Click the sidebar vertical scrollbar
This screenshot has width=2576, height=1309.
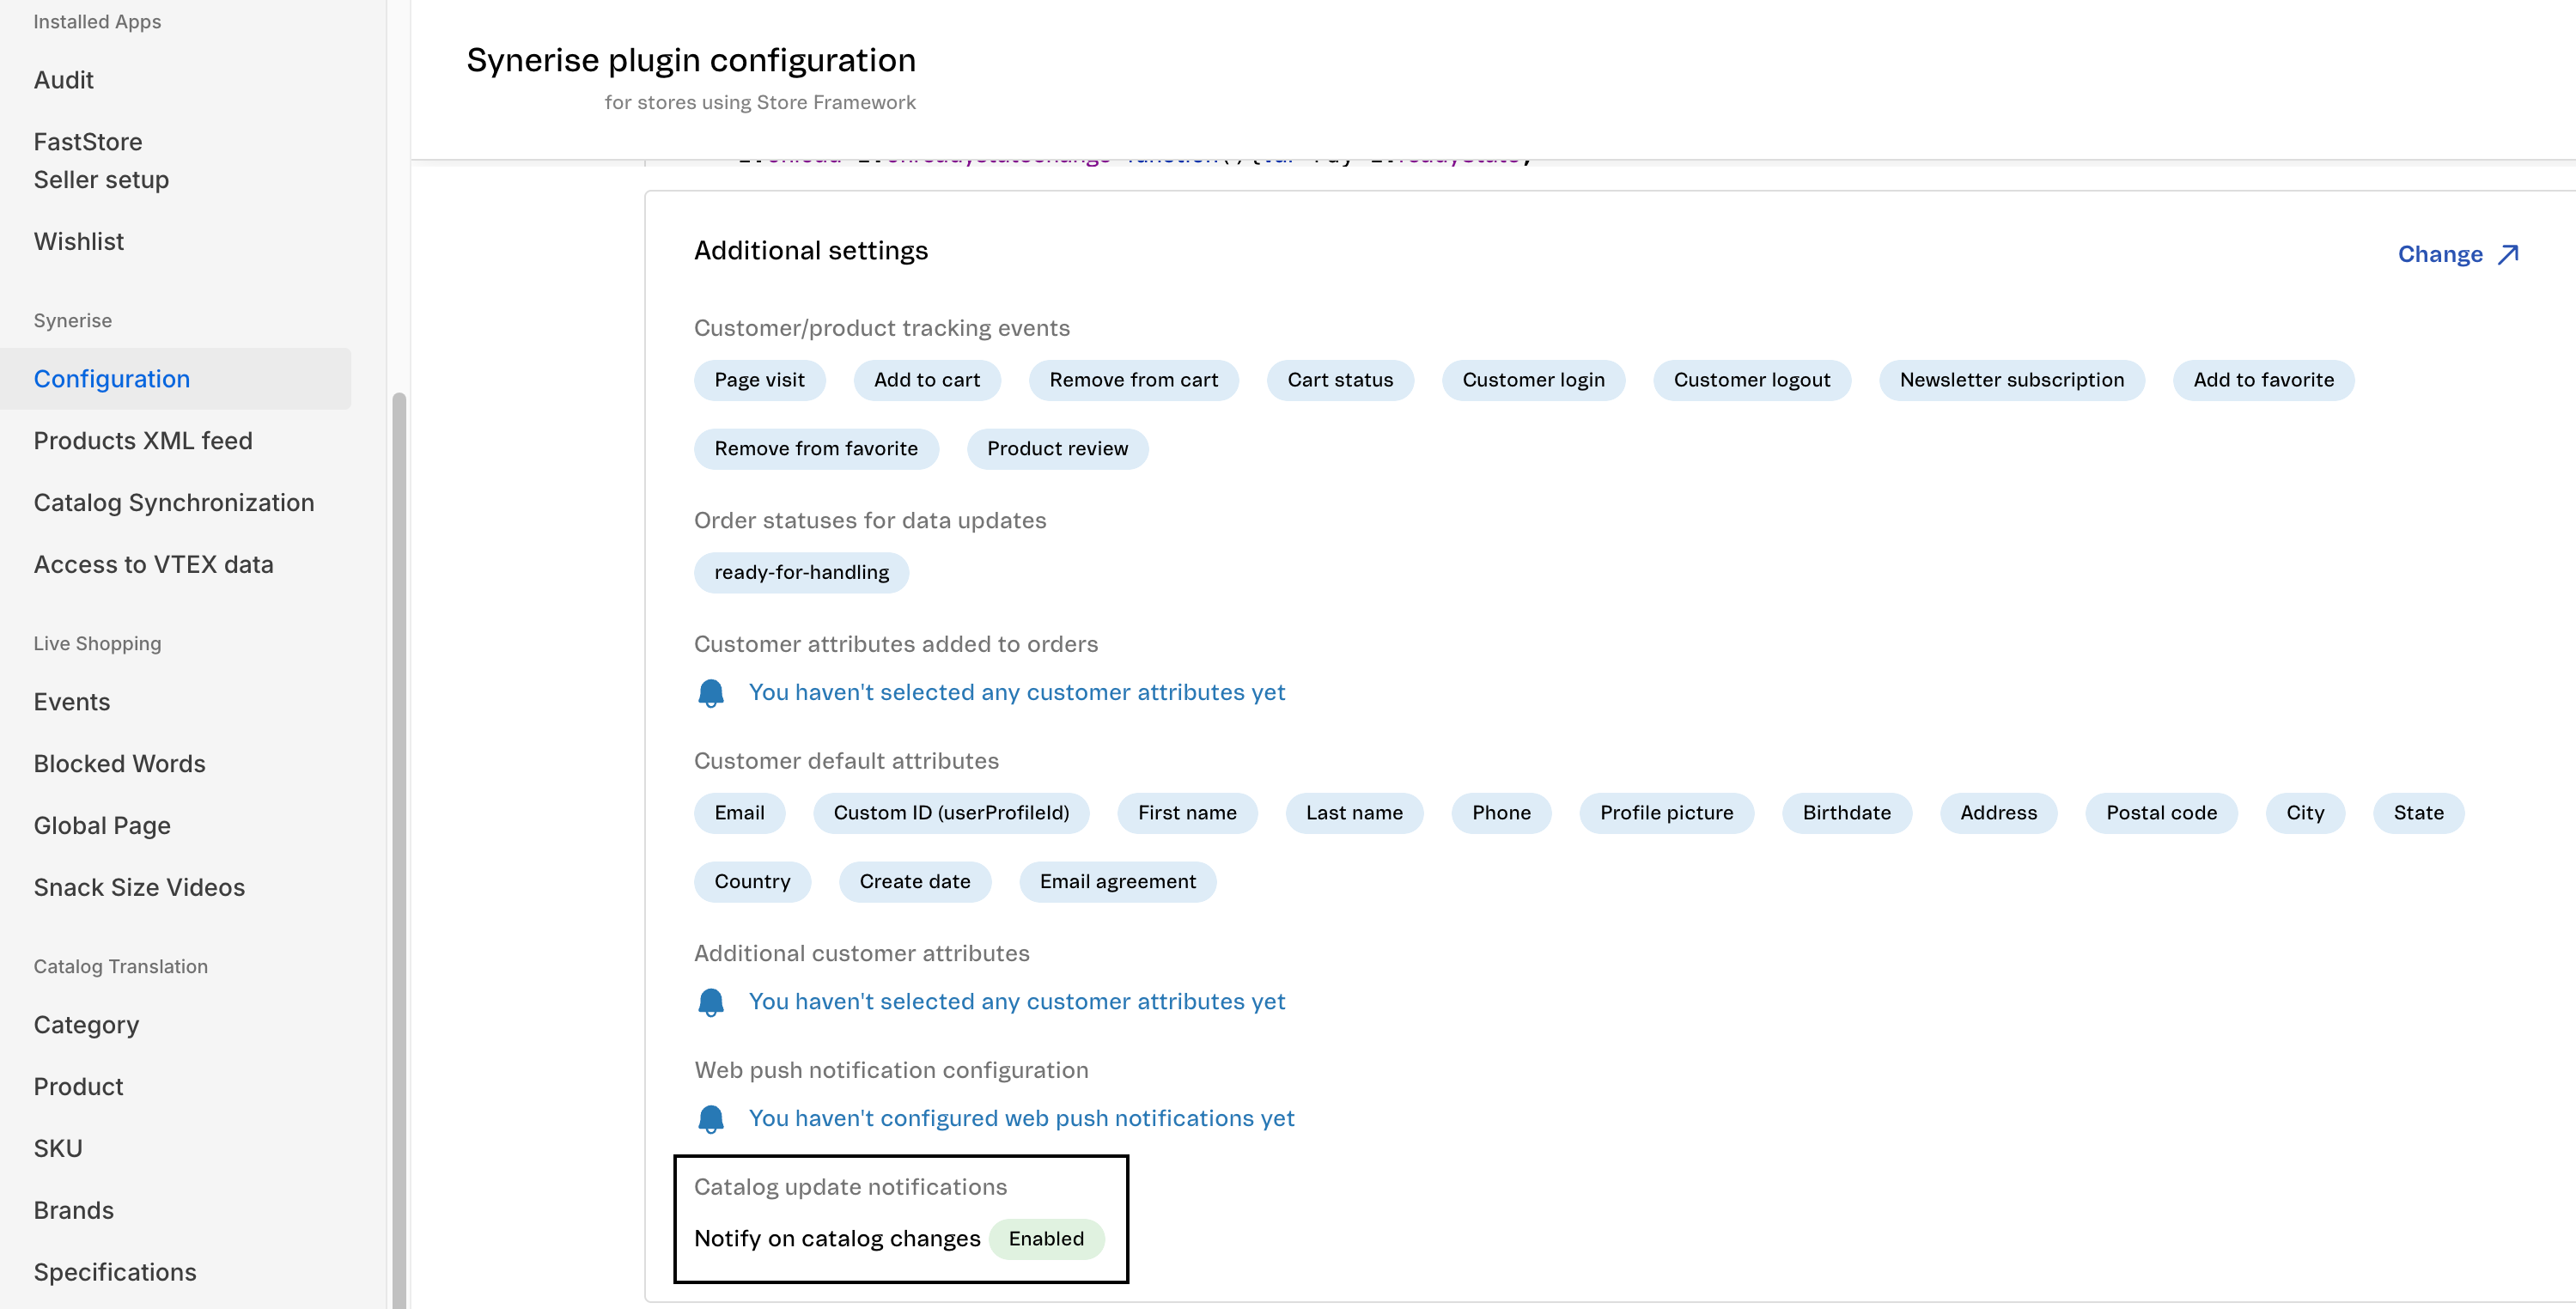(399, 850)
